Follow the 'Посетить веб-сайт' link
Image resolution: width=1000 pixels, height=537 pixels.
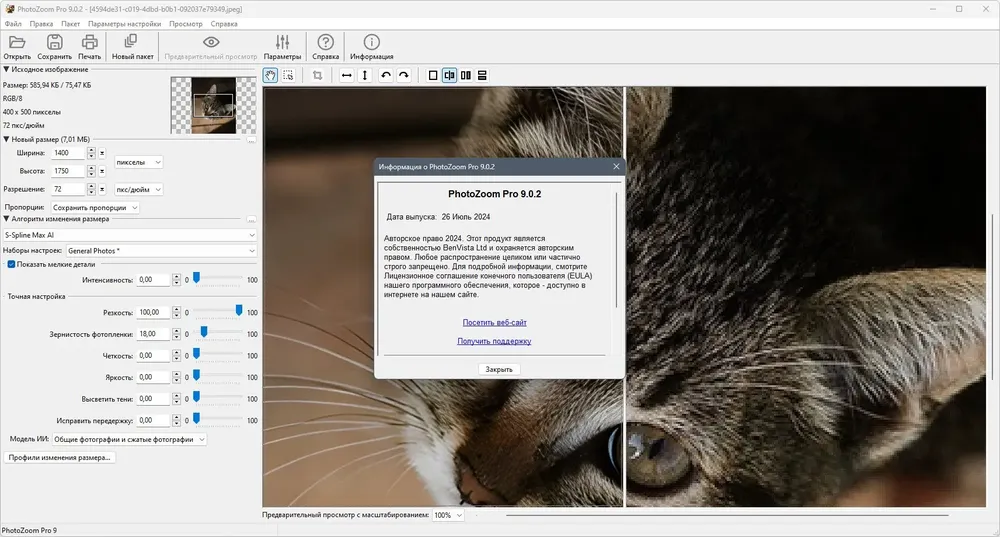point(494,322)
